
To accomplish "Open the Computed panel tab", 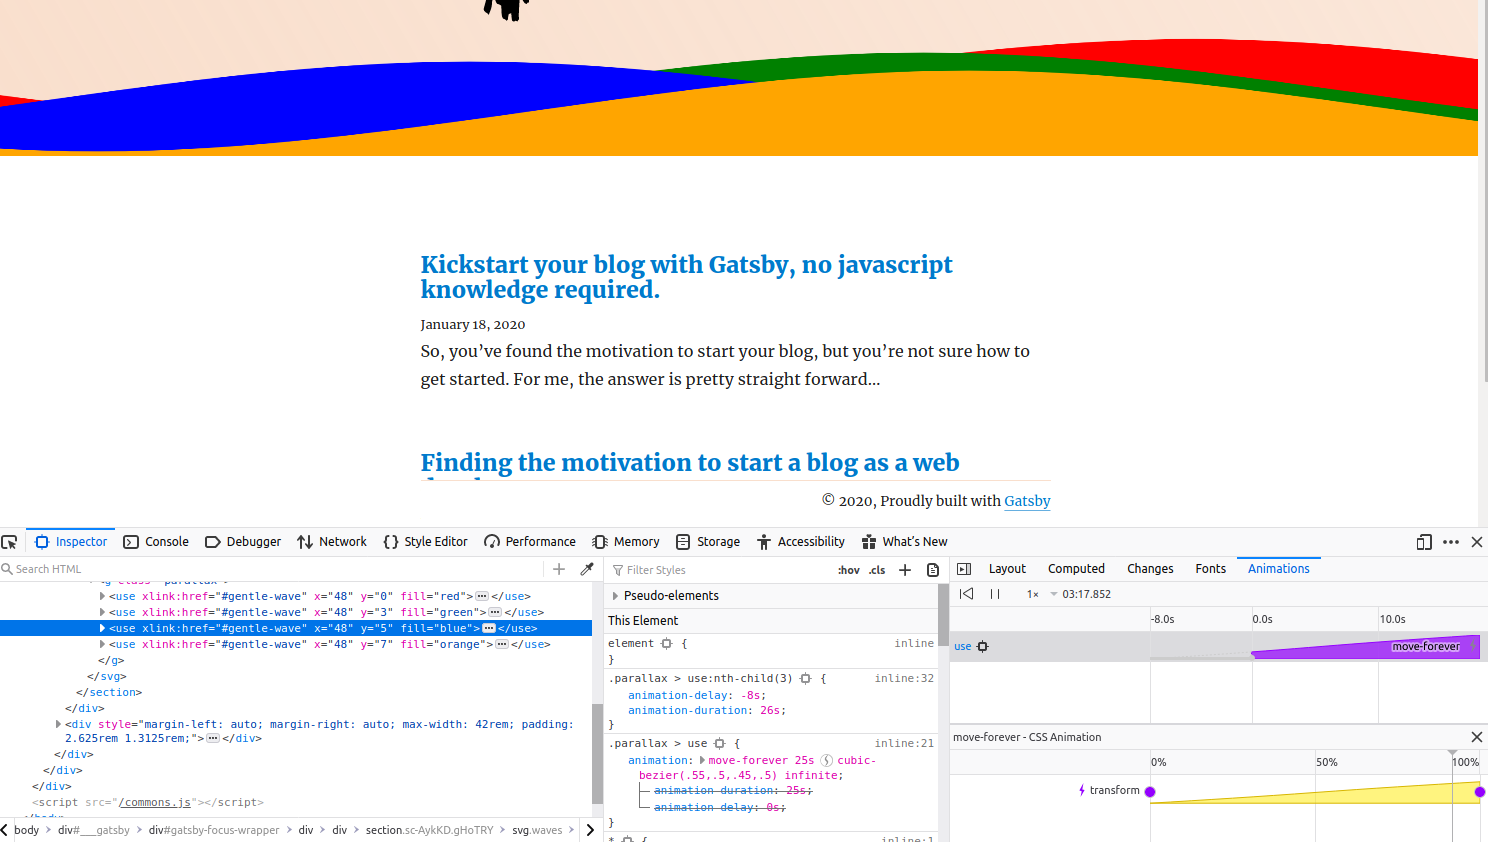I will pos(1076,568).
